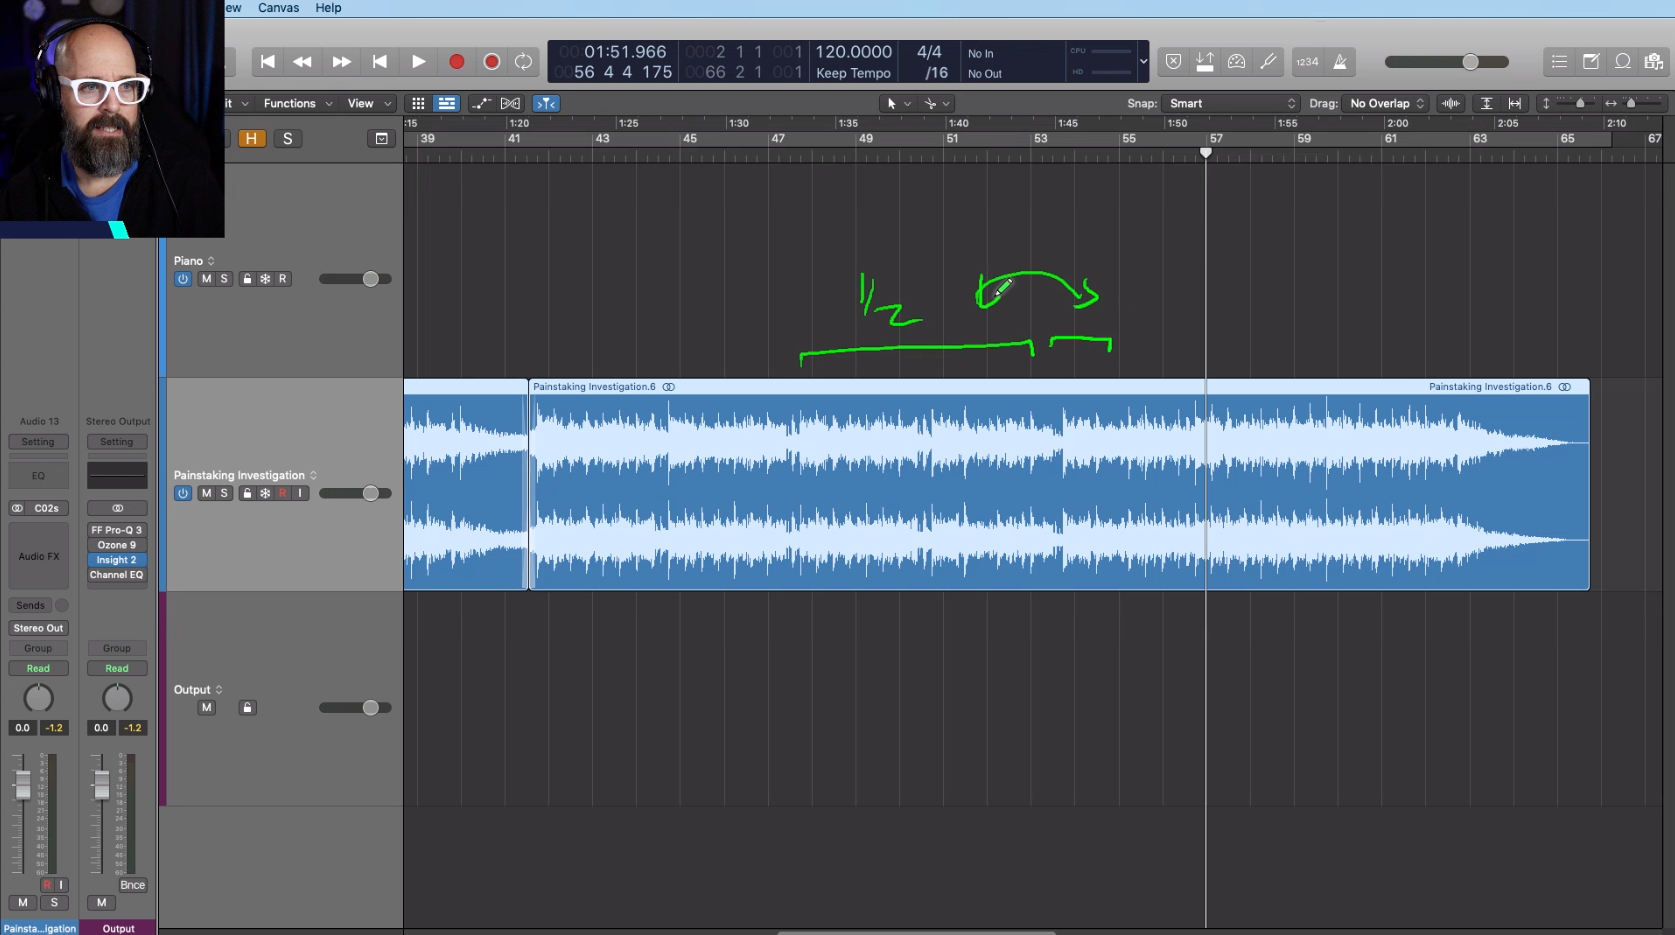This screenshot has width=1675, height=935.
Task: Open Read automation mode on Audio 13 strip
Action: coord(39,668)
